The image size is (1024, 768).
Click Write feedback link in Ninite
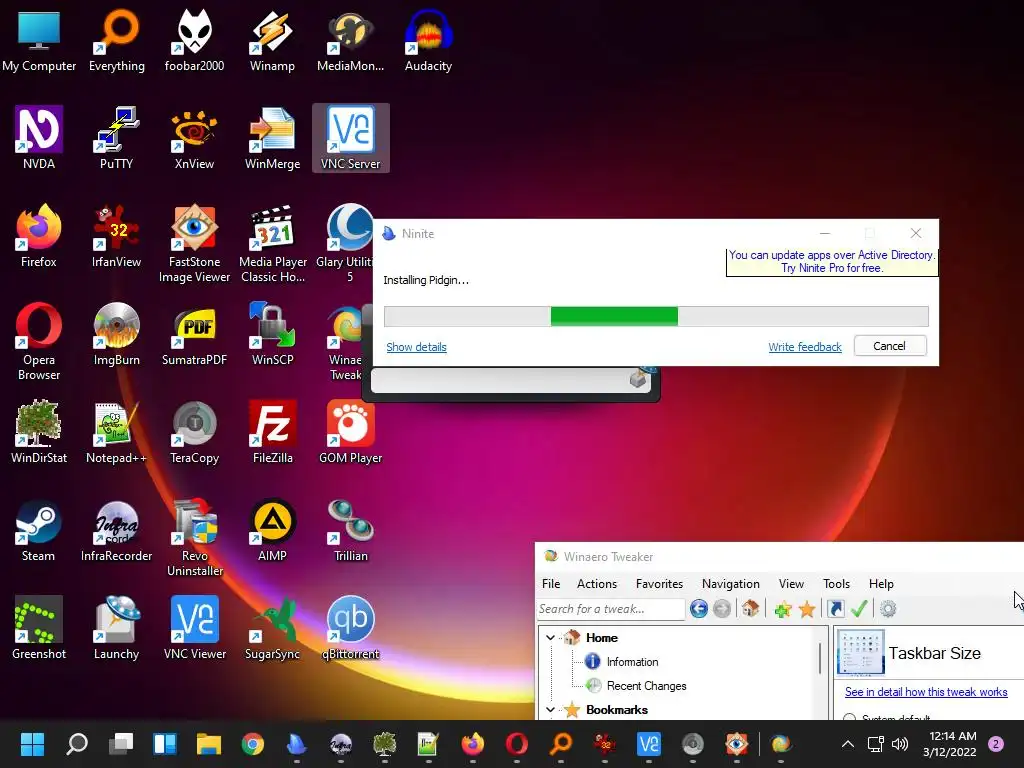(805, 347)
